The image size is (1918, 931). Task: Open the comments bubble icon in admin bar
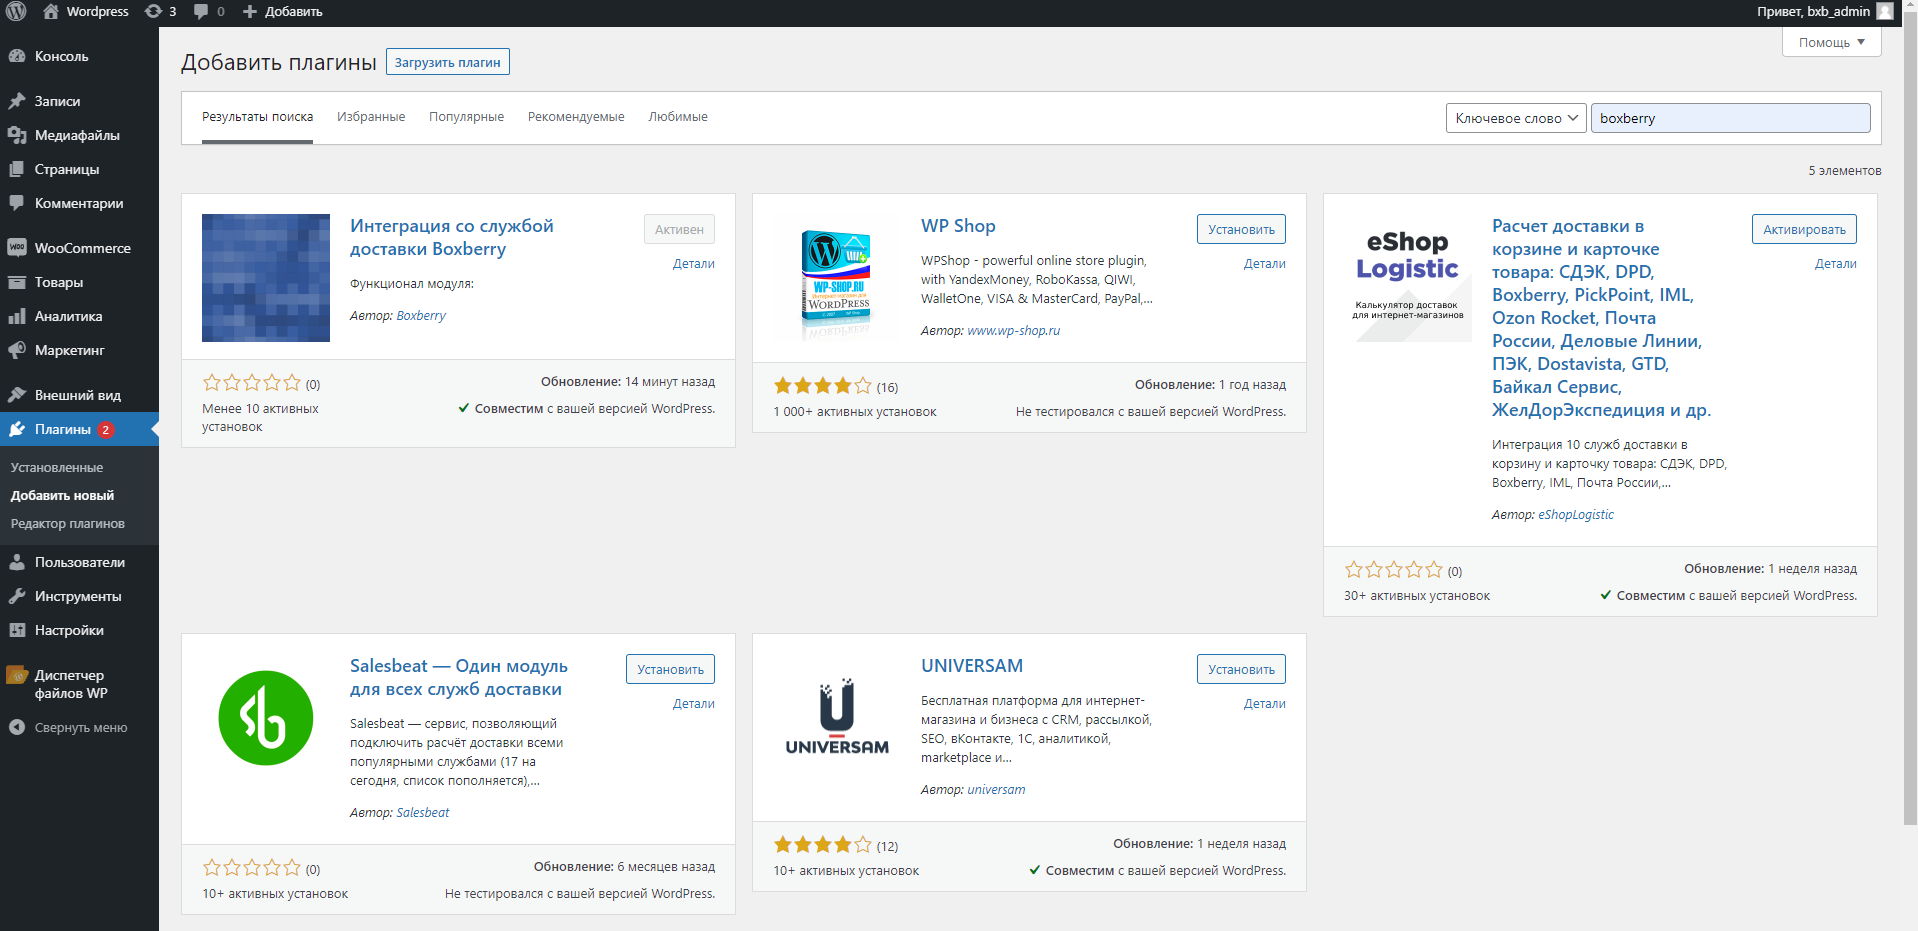click(x=201, y=11)
